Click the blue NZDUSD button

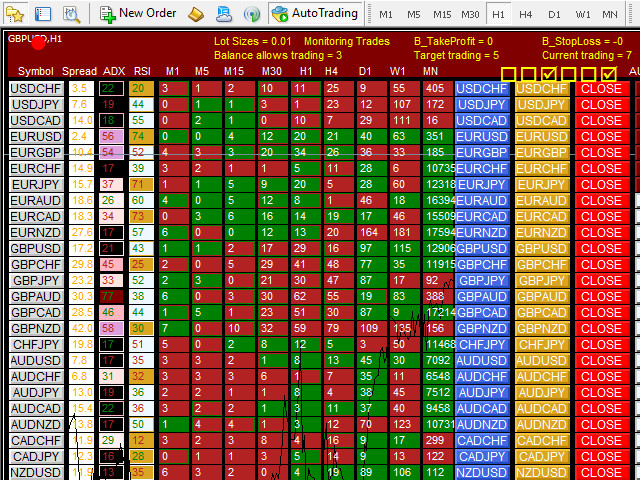pyautogui.click(x=482, y=473)
